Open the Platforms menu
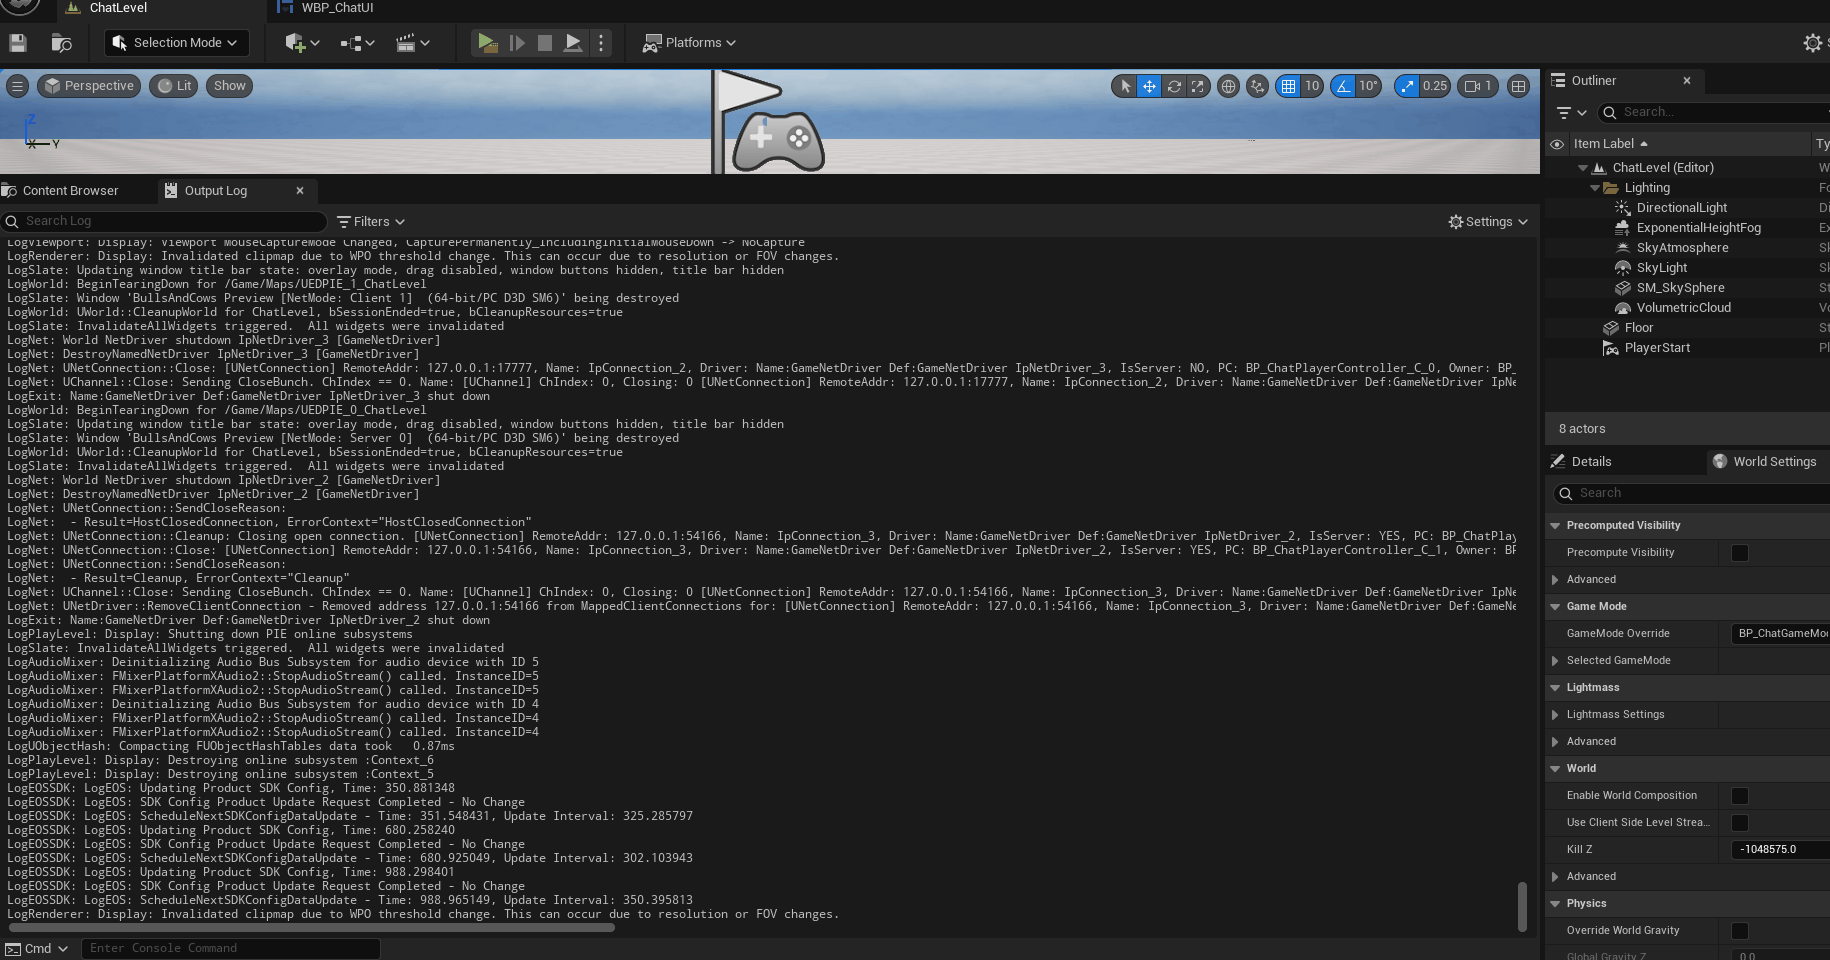 point(689,43)
